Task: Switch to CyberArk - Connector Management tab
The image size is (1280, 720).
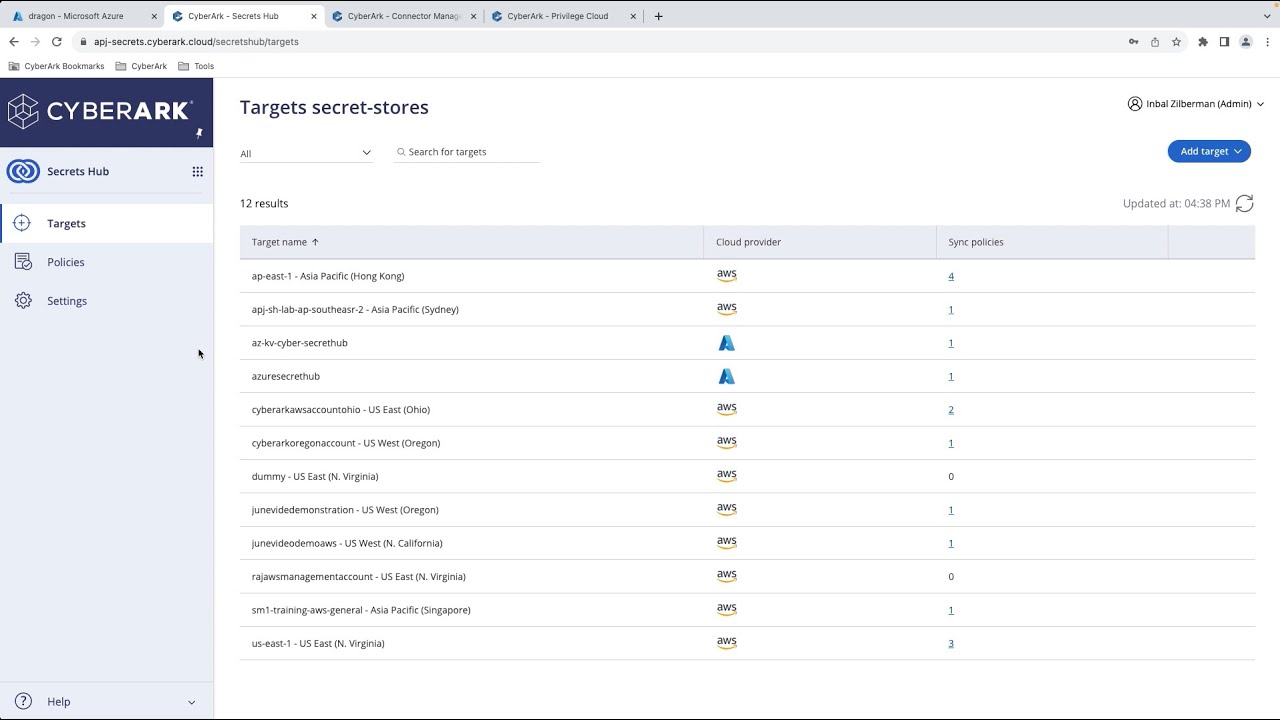Action: tap(404, 16)
